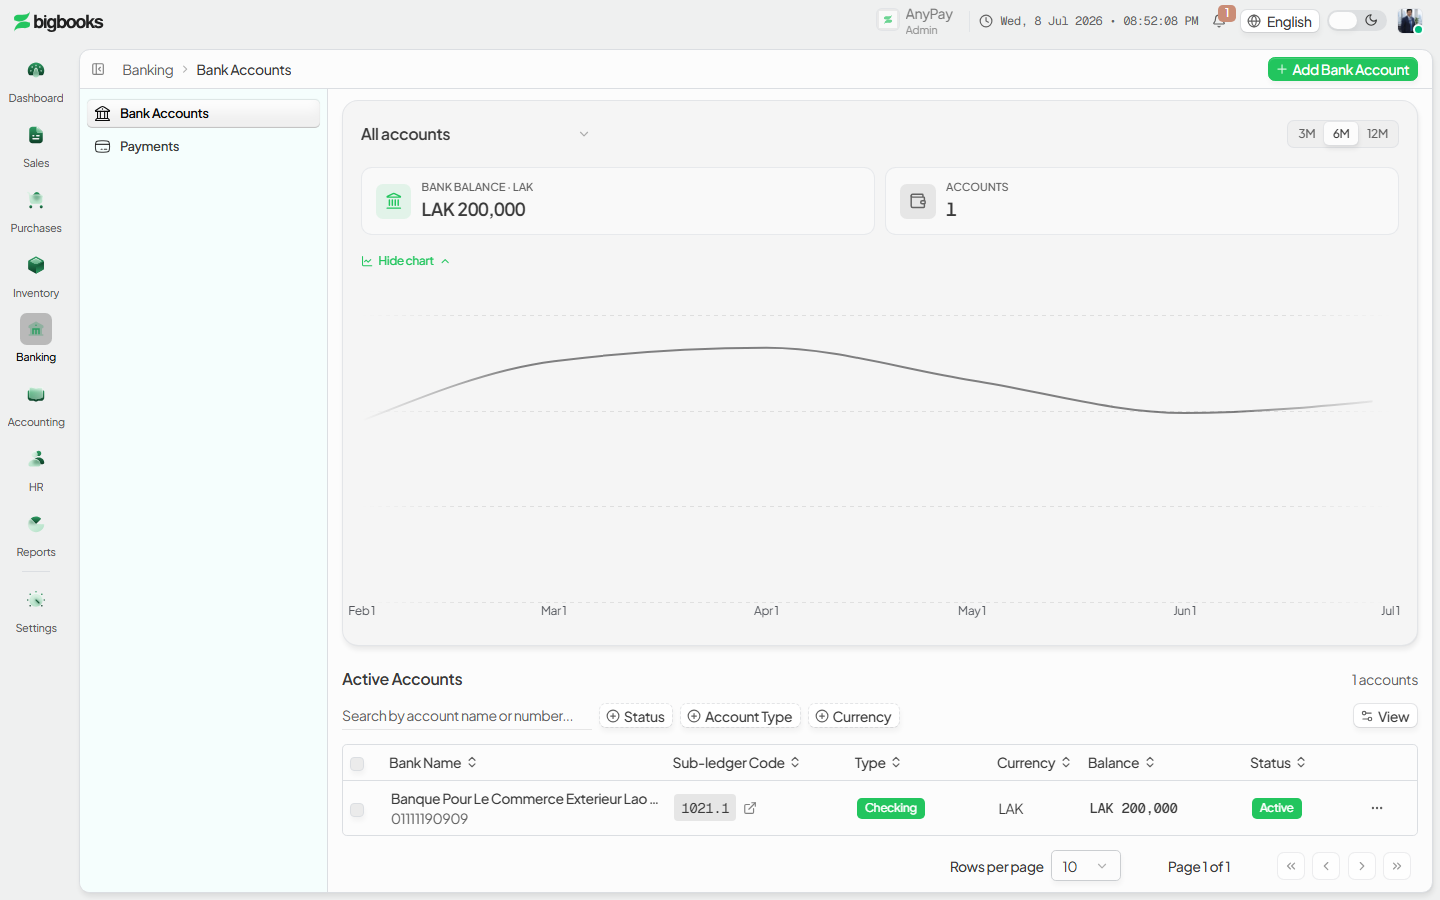Open the English language dropdown
1440x900 pixels.
1280,21
